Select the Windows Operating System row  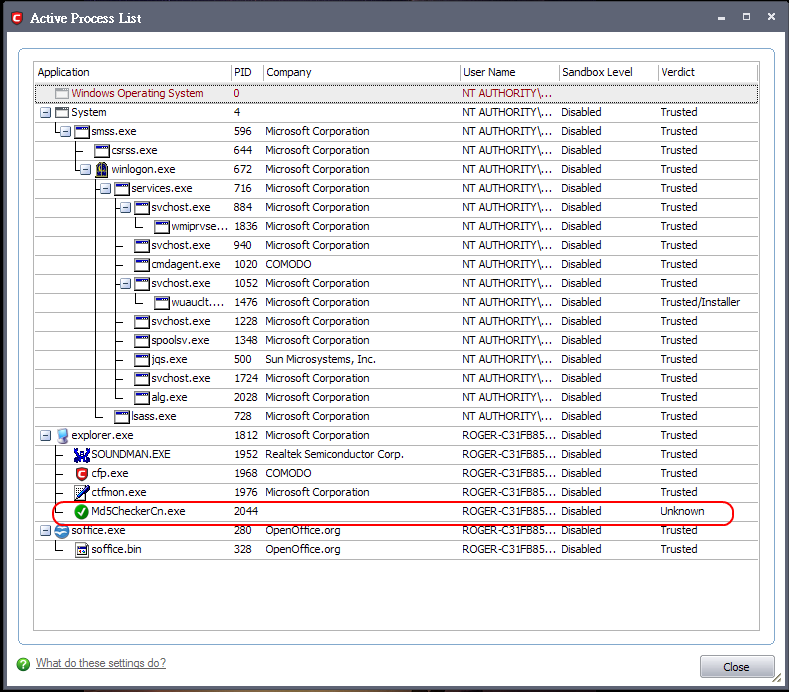coord(396,94)
